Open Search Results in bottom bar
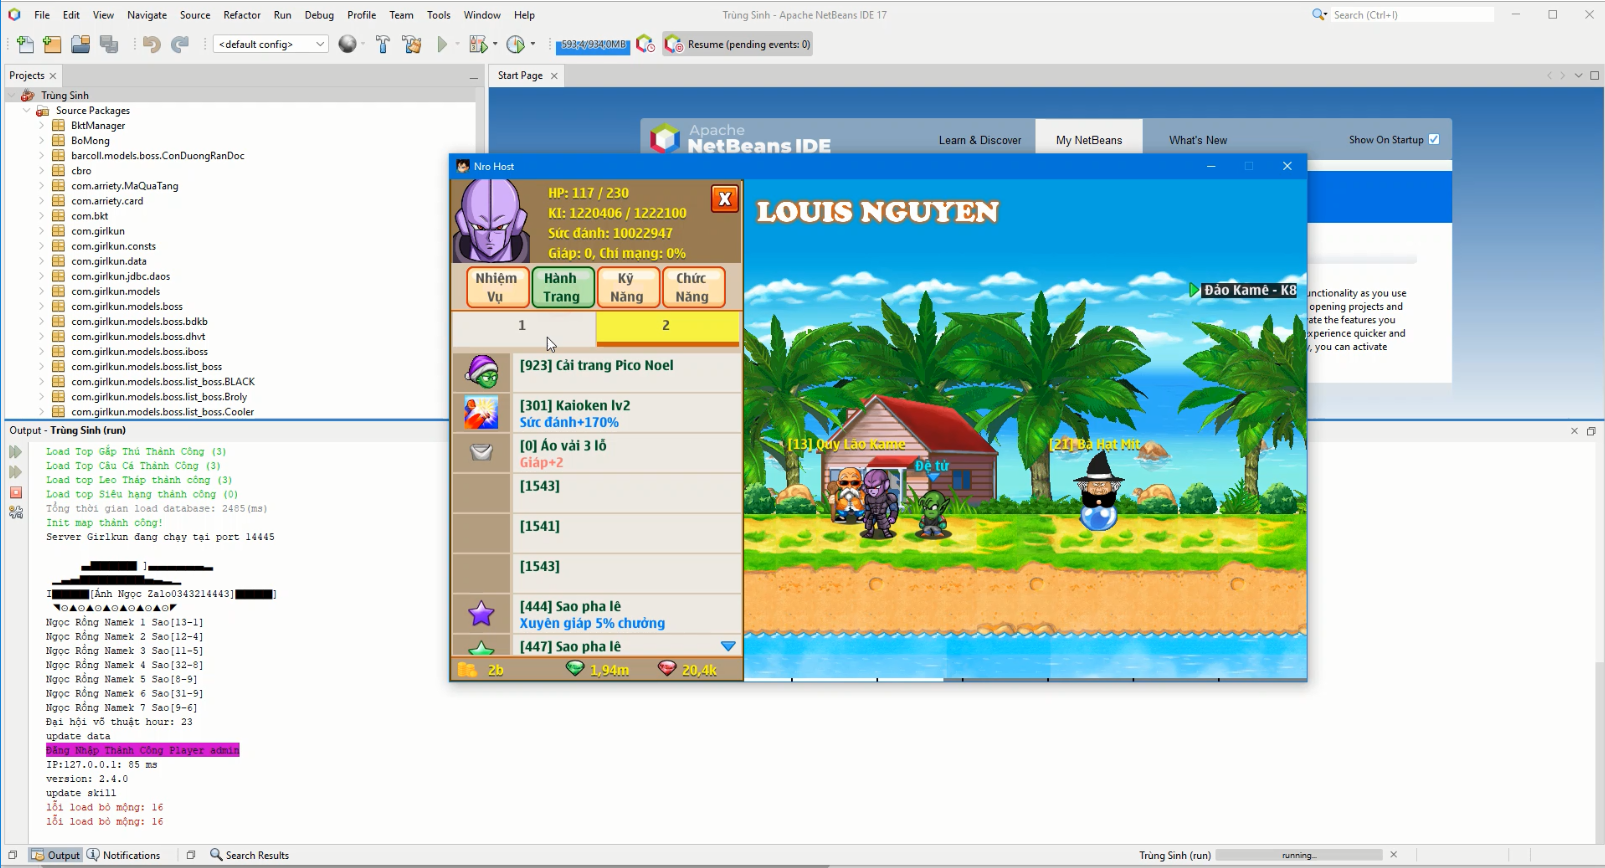 (249, 855)
